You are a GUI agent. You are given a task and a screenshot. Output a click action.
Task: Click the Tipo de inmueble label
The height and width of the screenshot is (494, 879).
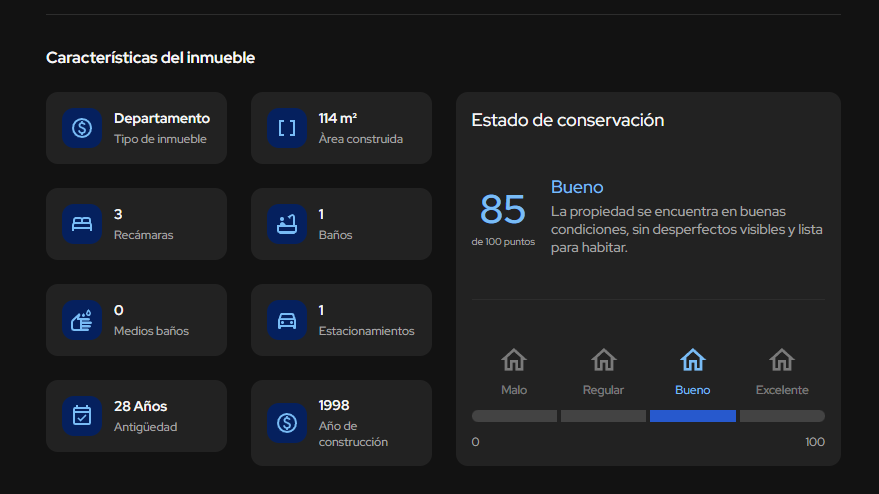[x=160, y=139]
